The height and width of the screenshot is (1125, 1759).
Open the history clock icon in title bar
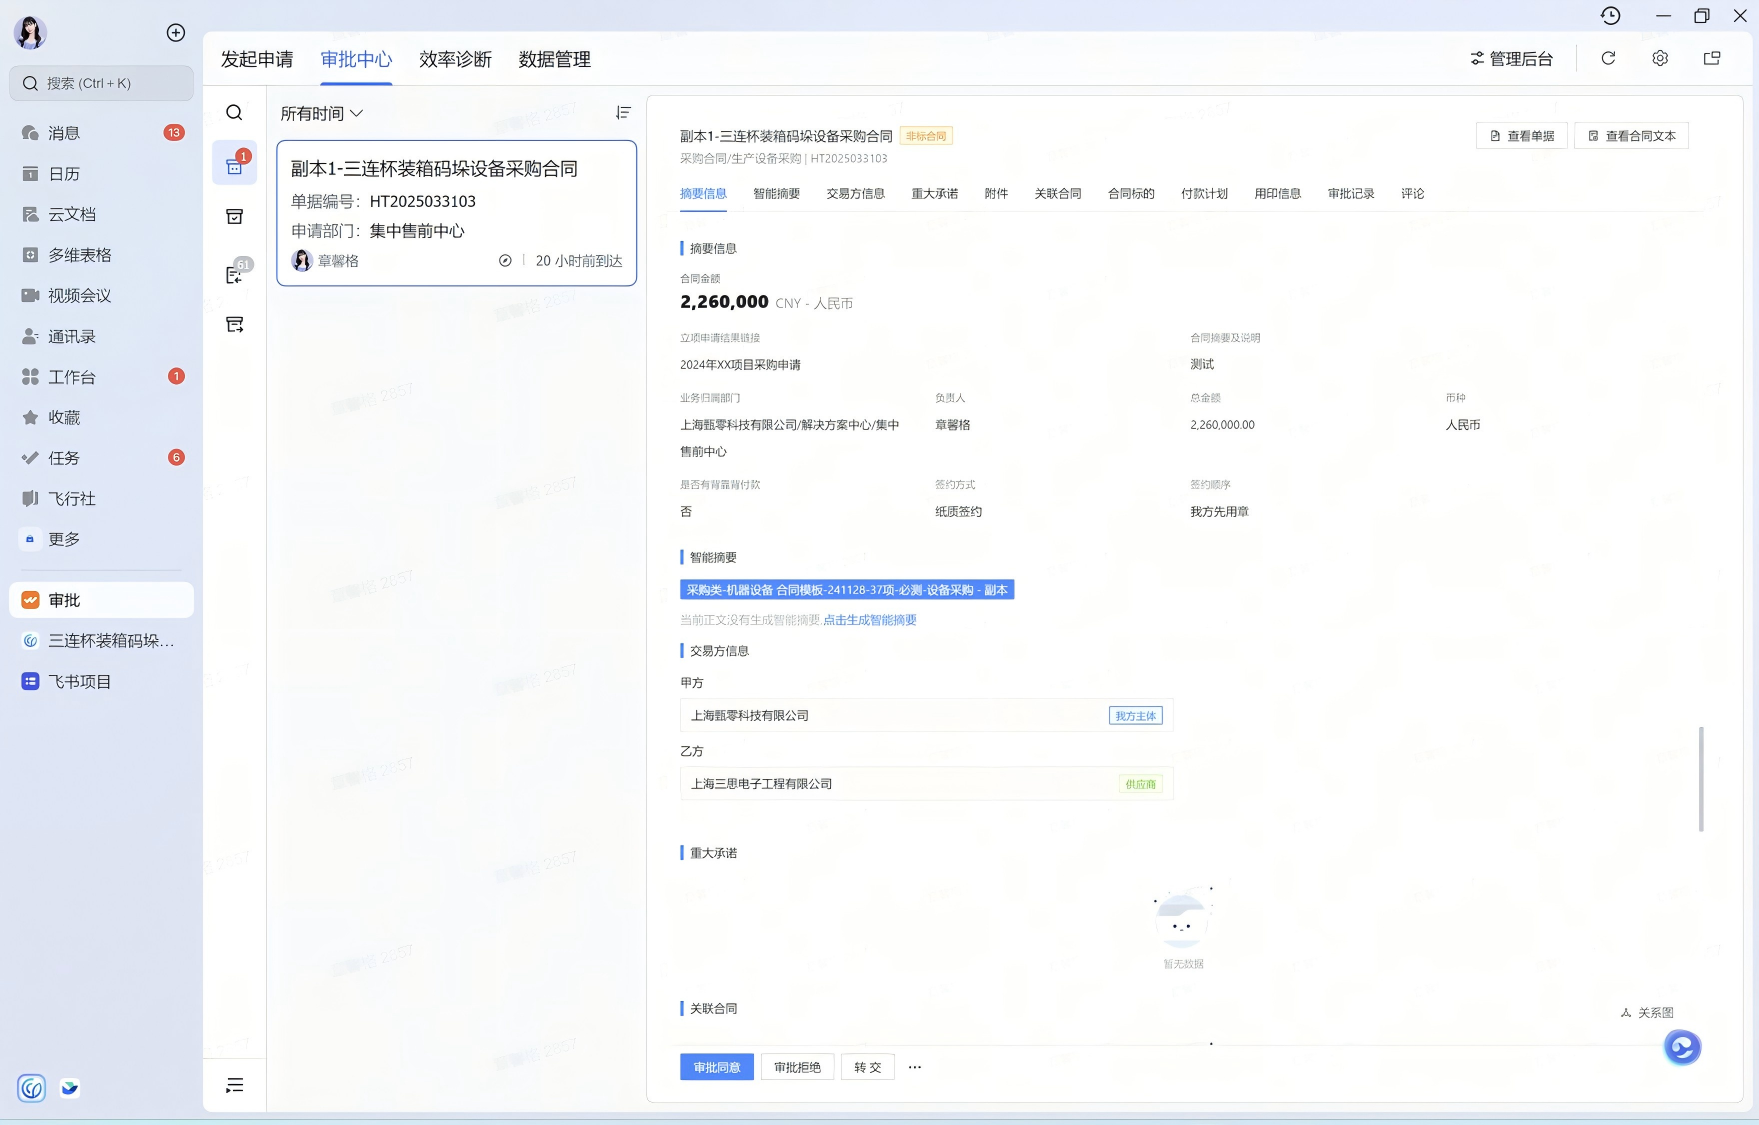tap(1610, 16)
